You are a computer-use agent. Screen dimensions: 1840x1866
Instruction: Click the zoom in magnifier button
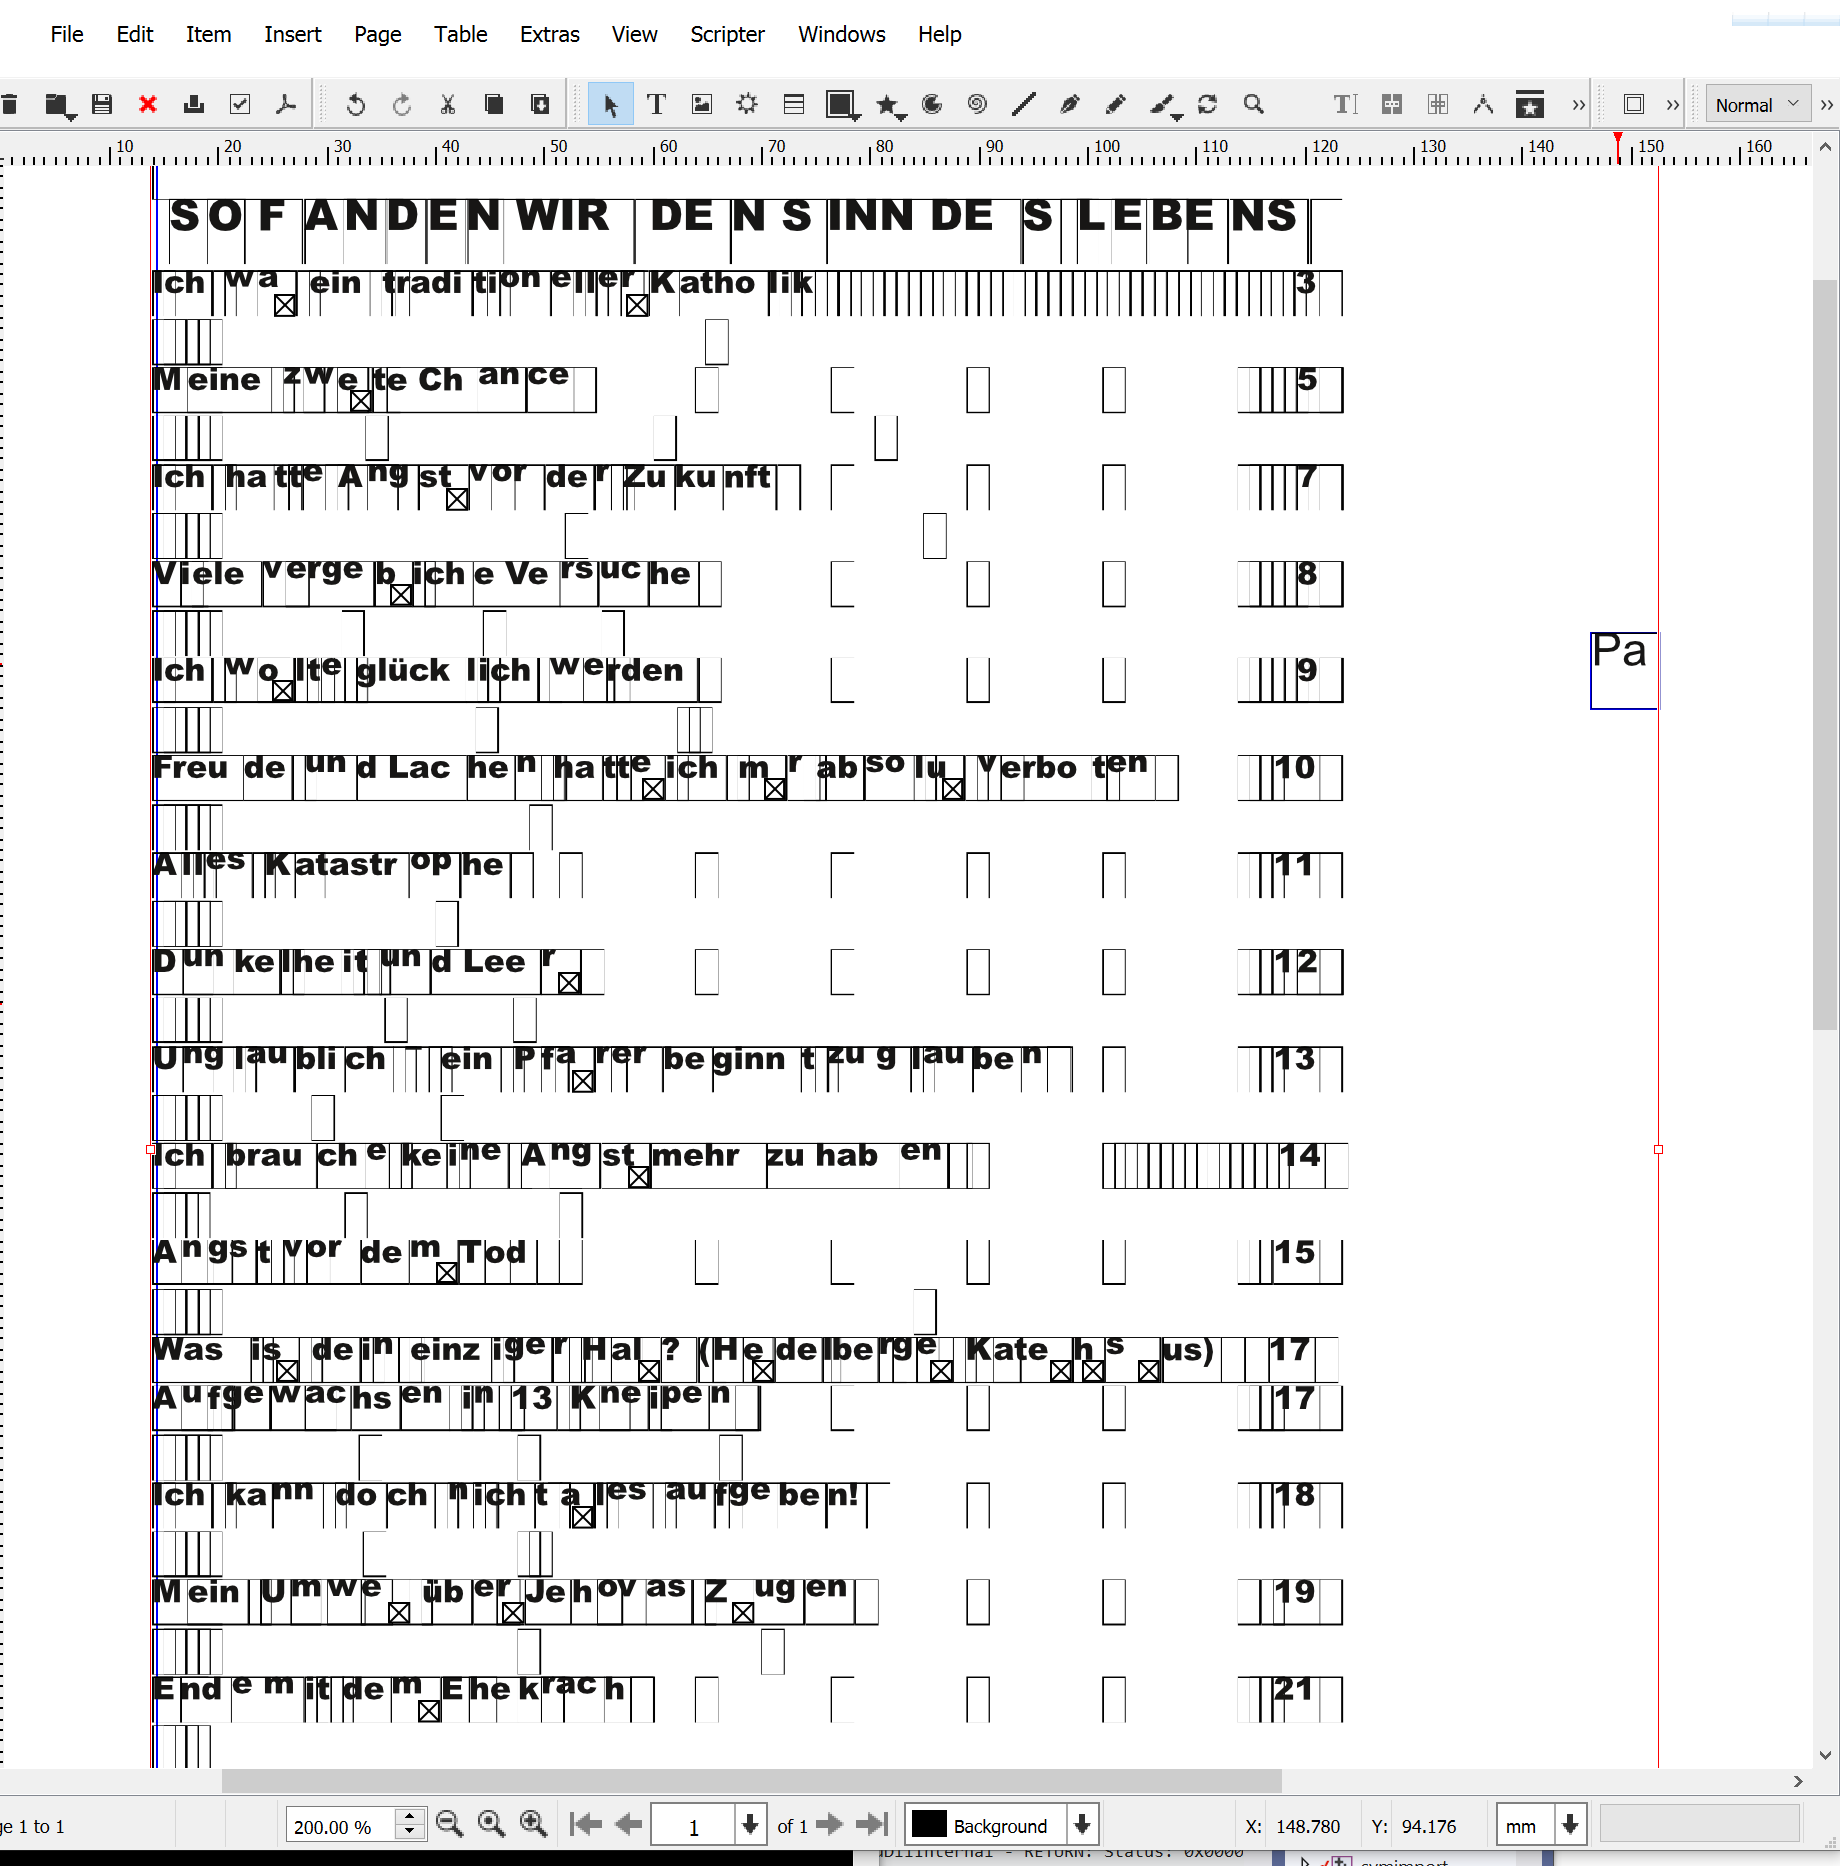tap(533, 1826)
